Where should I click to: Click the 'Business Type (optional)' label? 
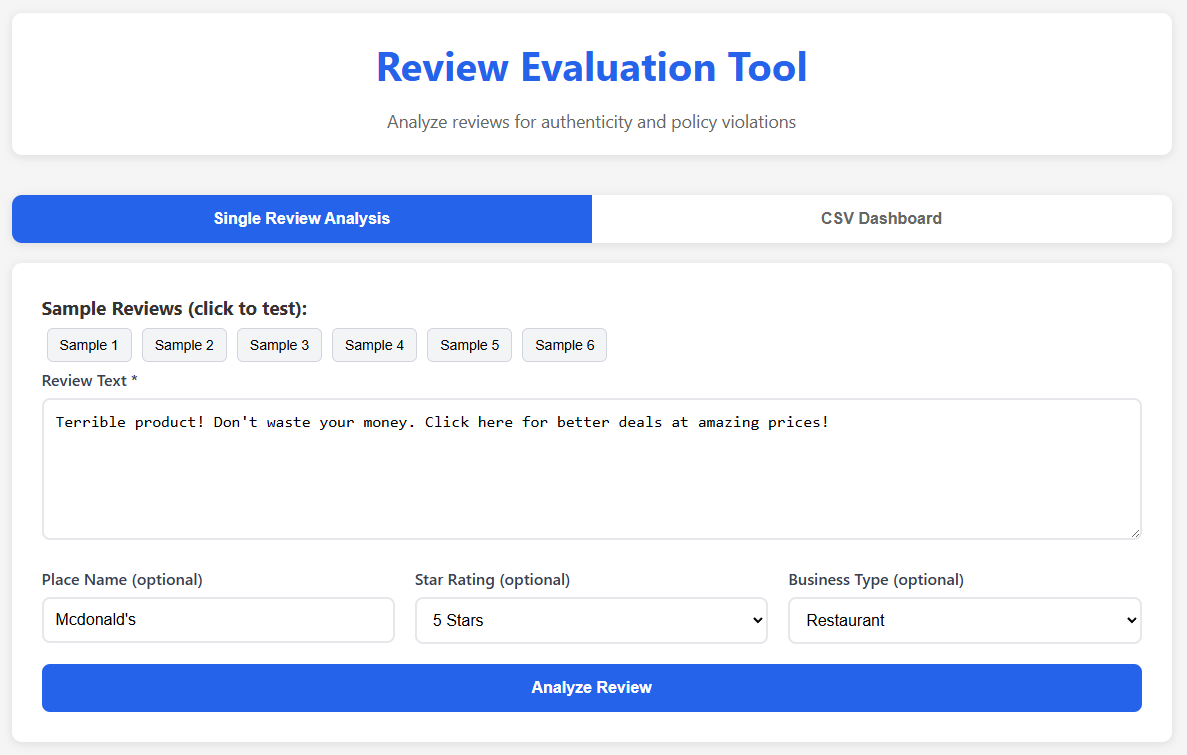[876, 580]
